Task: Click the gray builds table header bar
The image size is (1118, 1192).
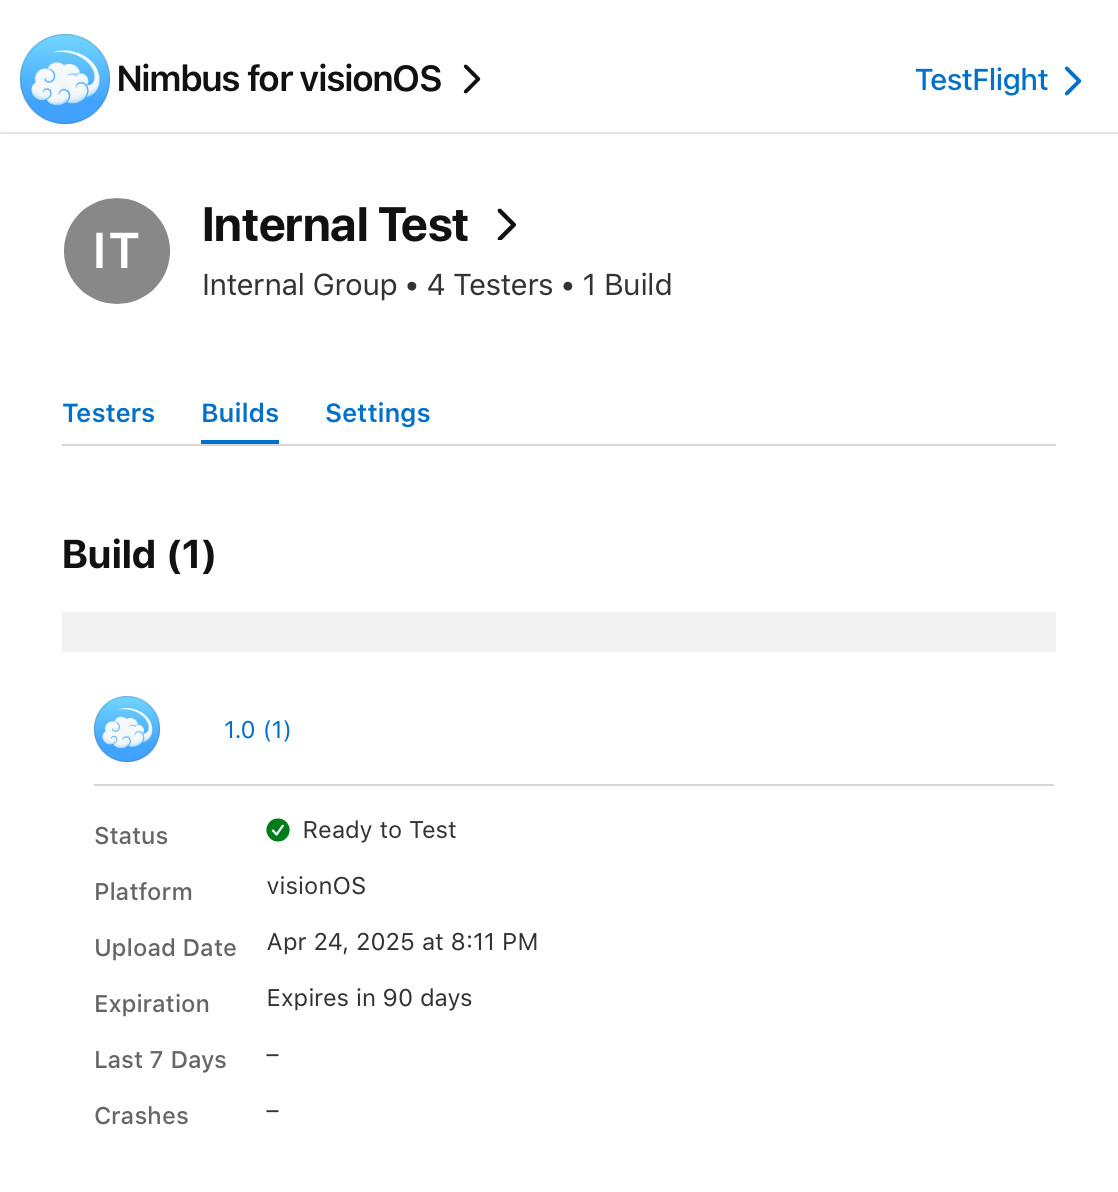Action: click(559, 632)
